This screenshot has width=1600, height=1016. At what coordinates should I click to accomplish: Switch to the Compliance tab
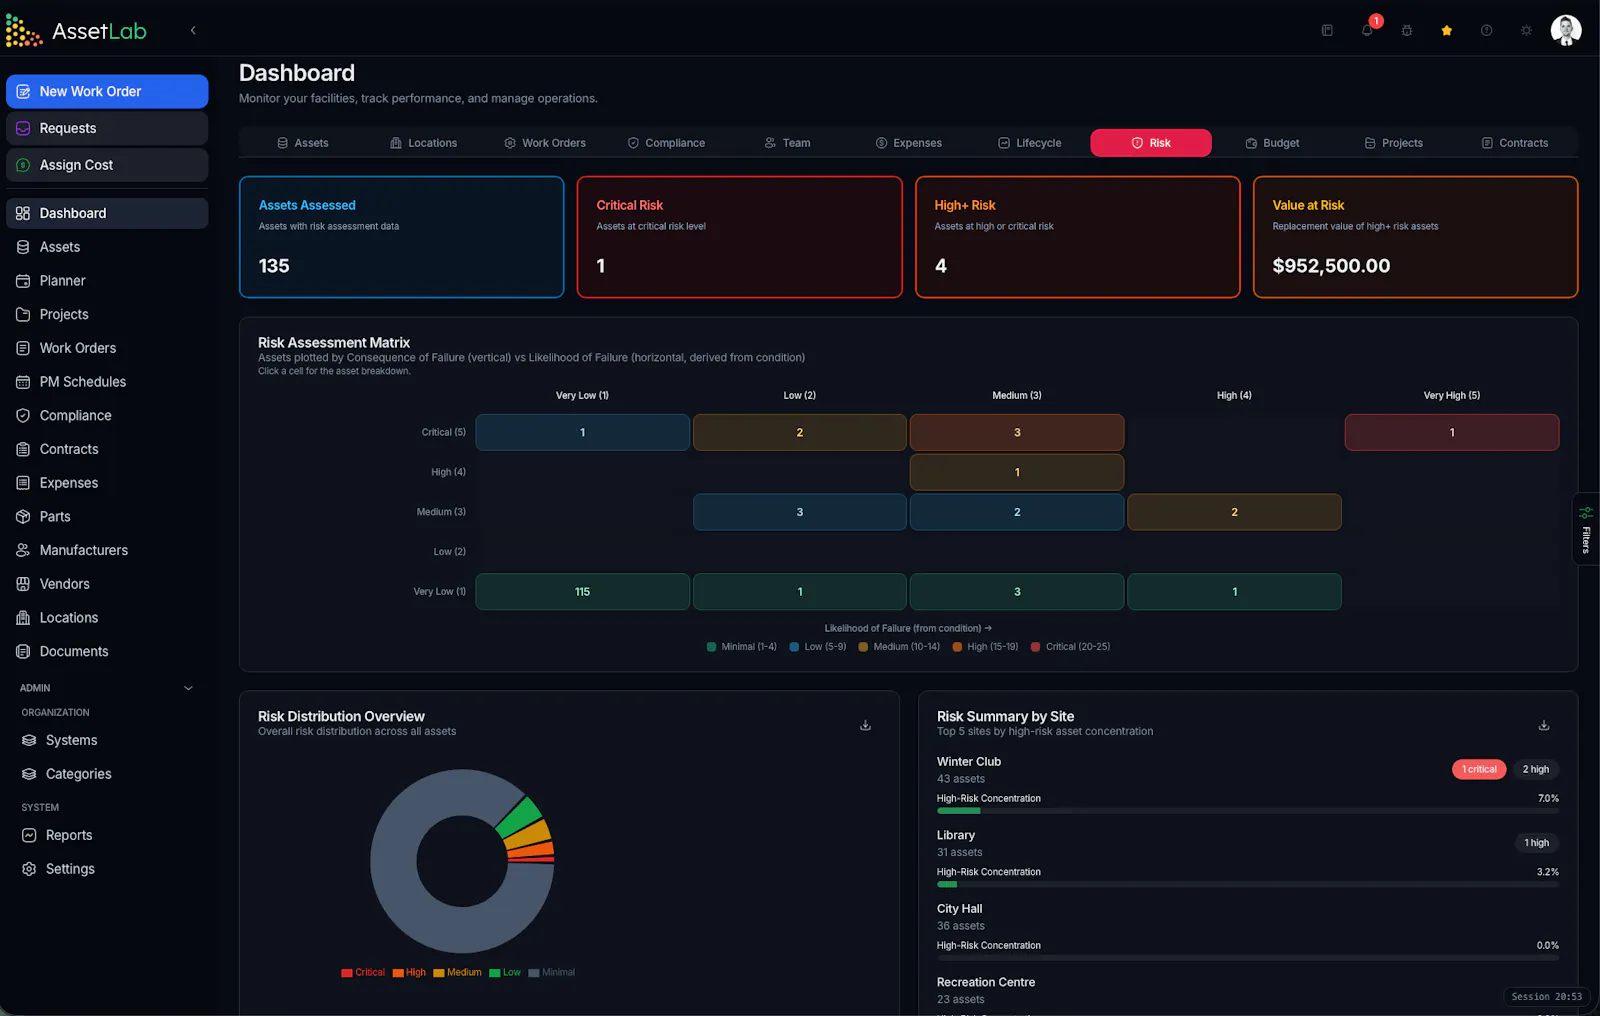pyautogui.click(x=666, y=143)
